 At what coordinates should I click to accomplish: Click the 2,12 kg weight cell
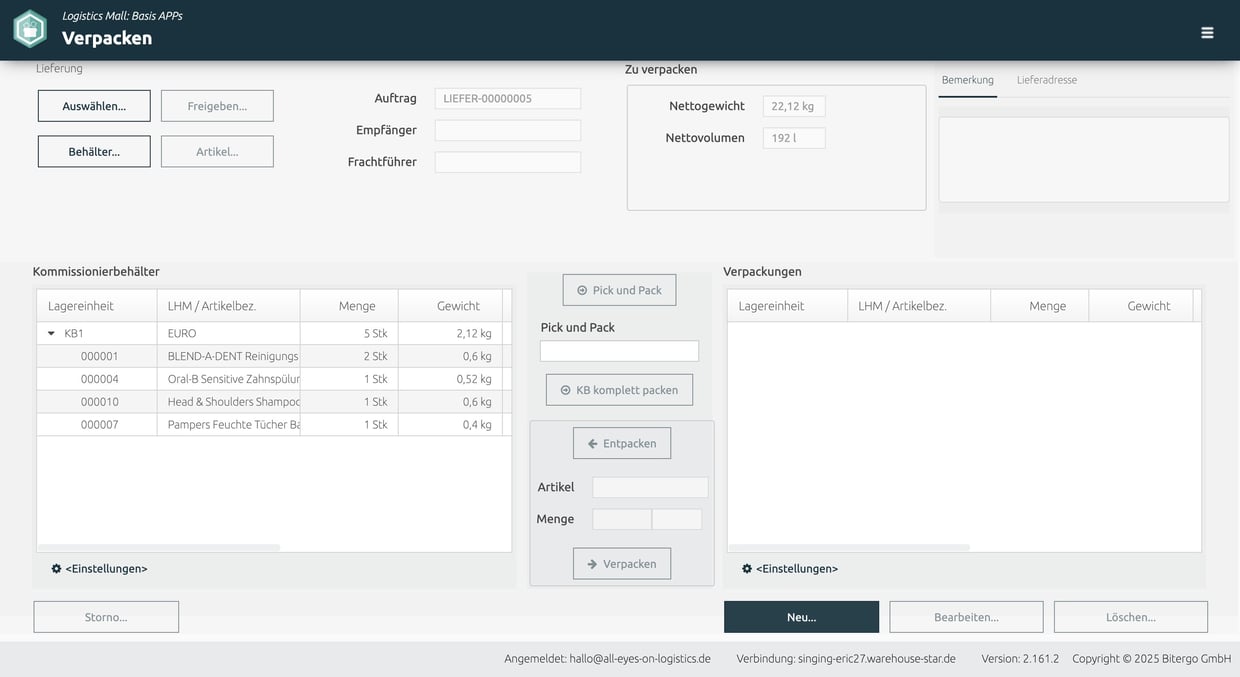click(450, 333)
